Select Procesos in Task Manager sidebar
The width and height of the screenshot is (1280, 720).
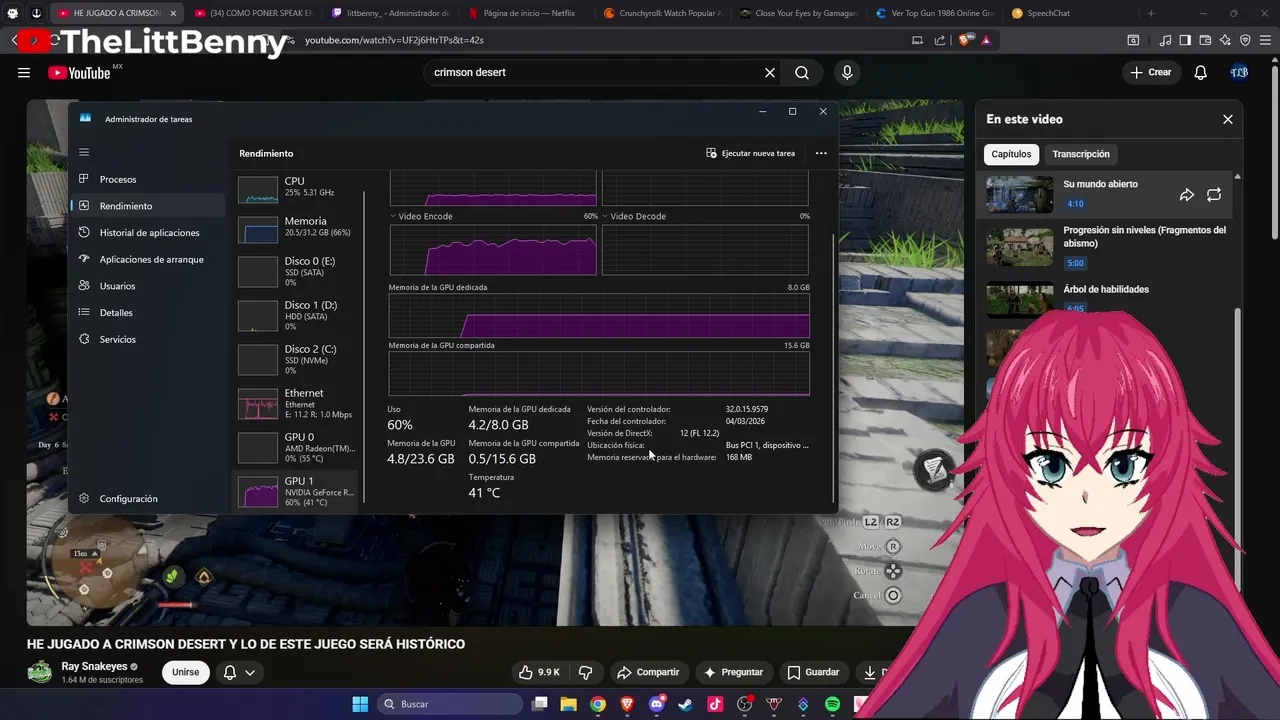point(148,179)
